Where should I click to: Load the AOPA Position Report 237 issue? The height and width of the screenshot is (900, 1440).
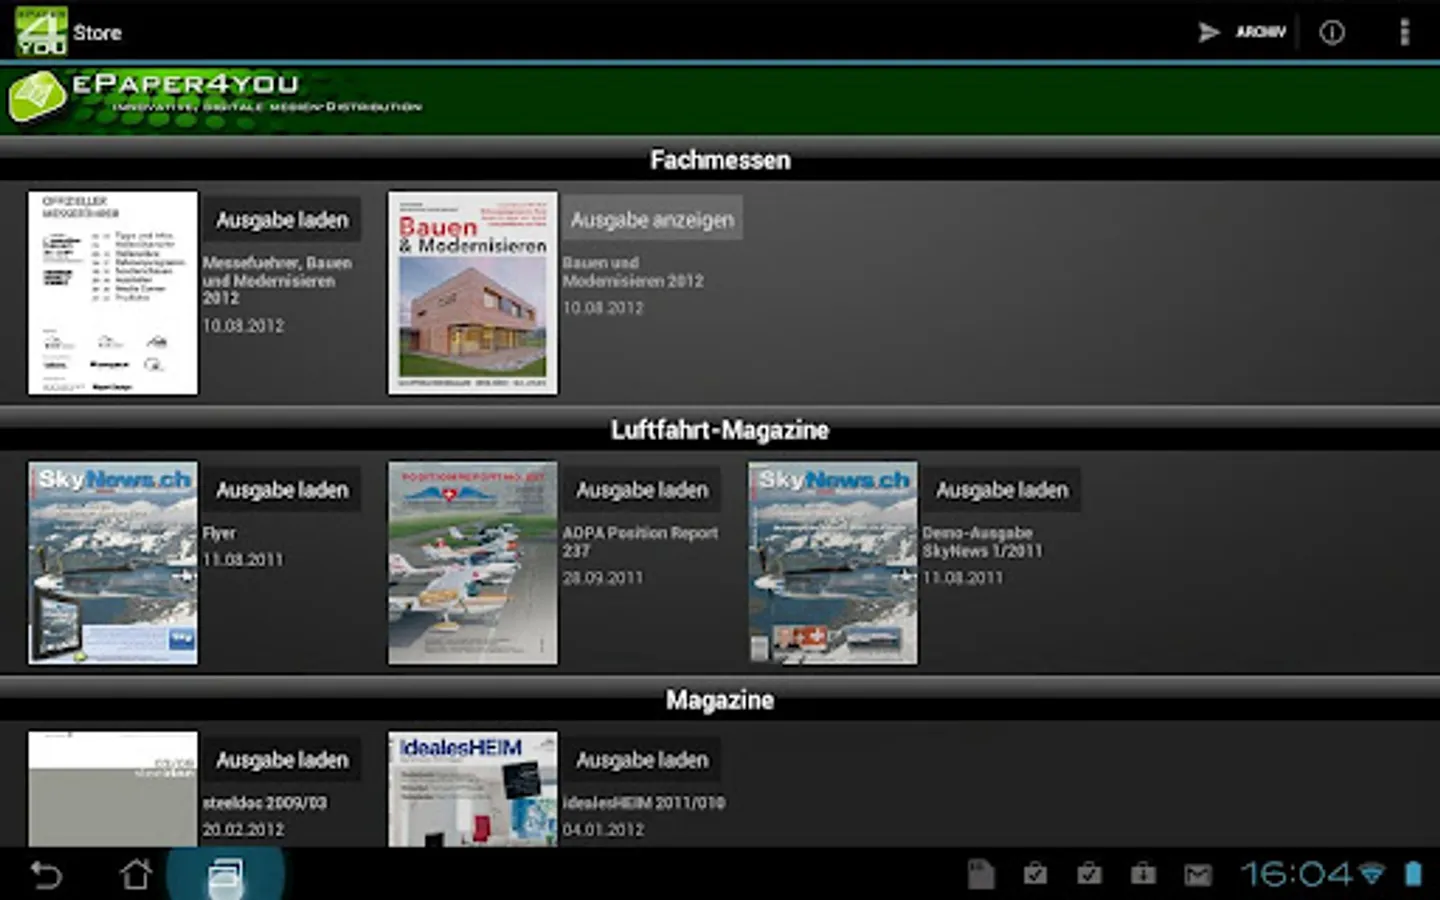642,490
